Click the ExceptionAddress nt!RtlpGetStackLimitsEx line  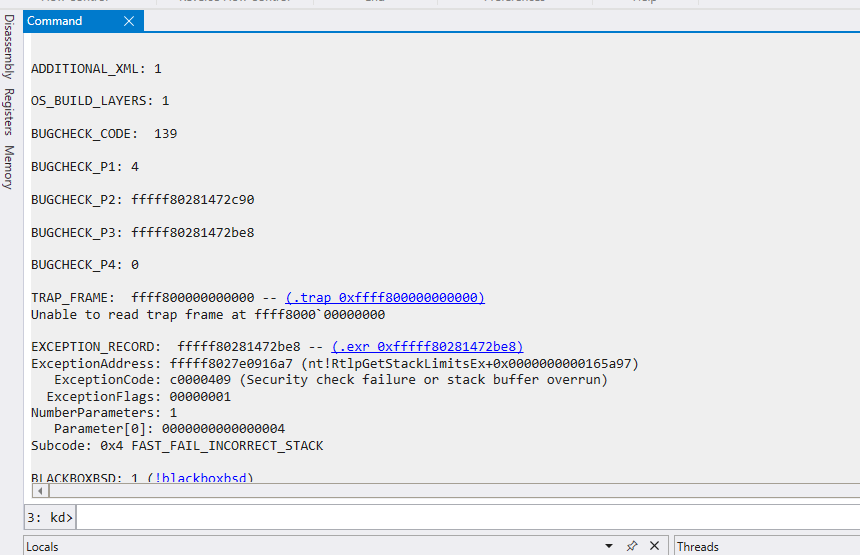(335, 364)
